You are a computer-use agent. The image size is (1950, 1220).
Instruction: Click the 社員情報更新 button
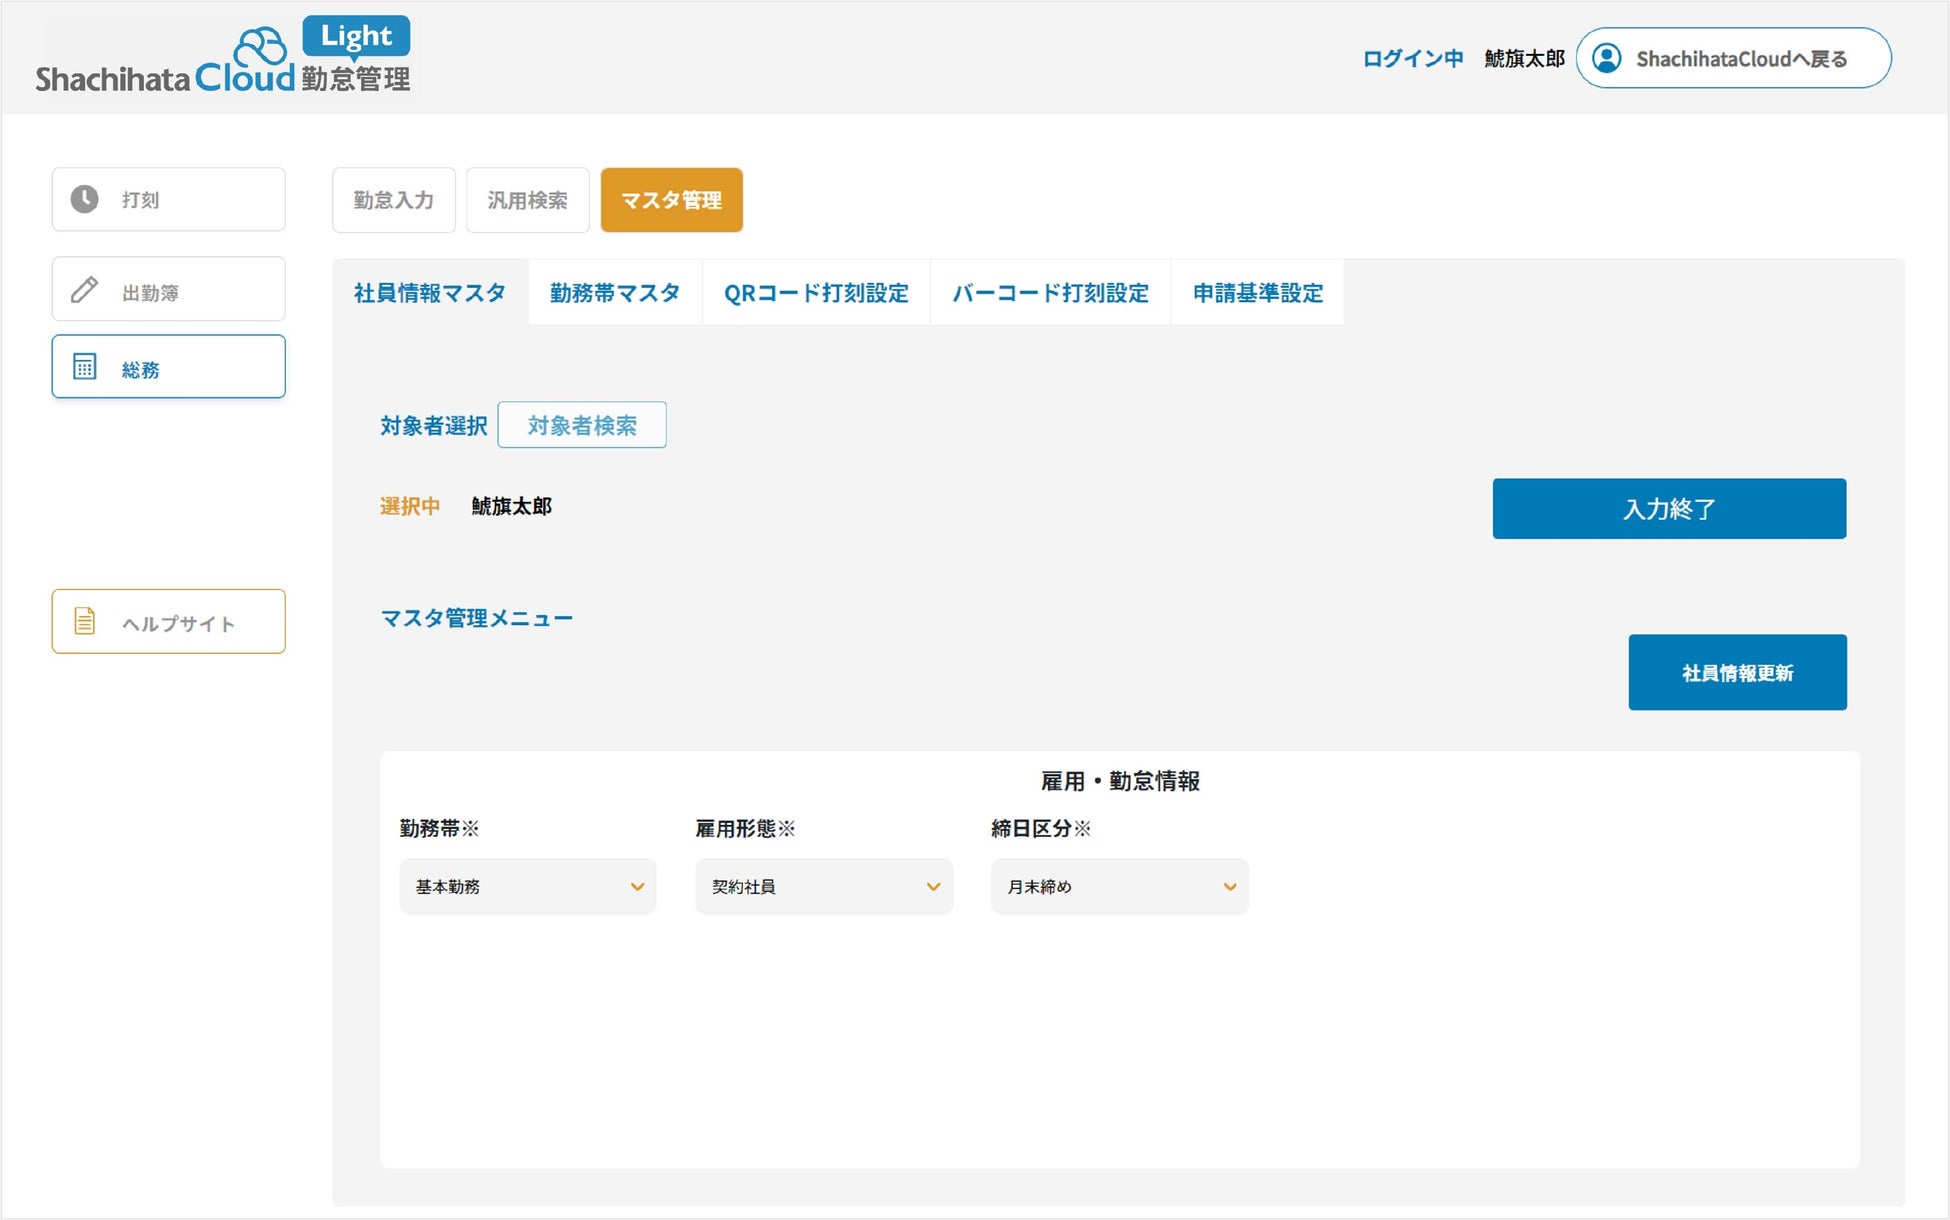coord(1737,673)
